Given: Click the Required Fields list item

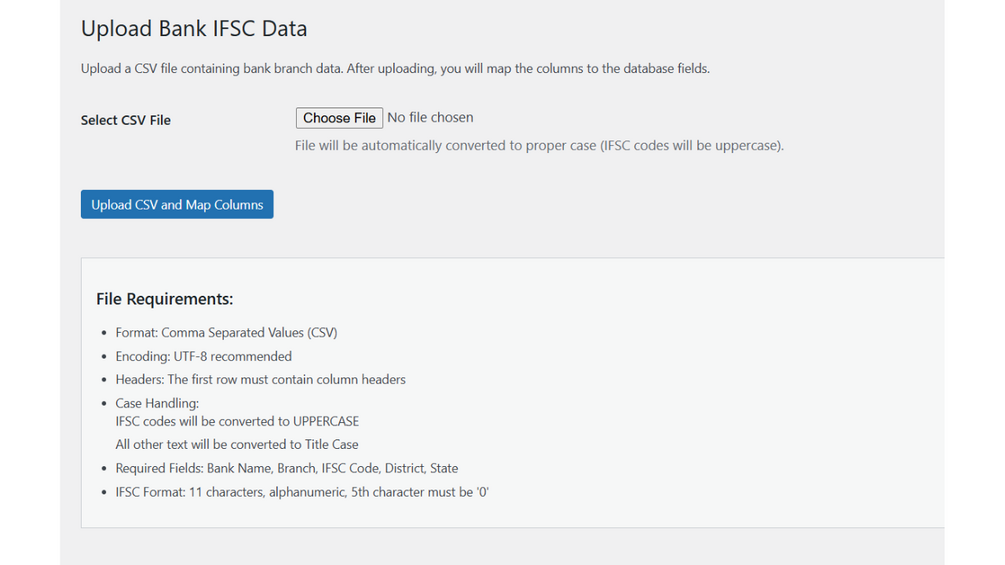Looking at the screenshot, I should 286,468.
